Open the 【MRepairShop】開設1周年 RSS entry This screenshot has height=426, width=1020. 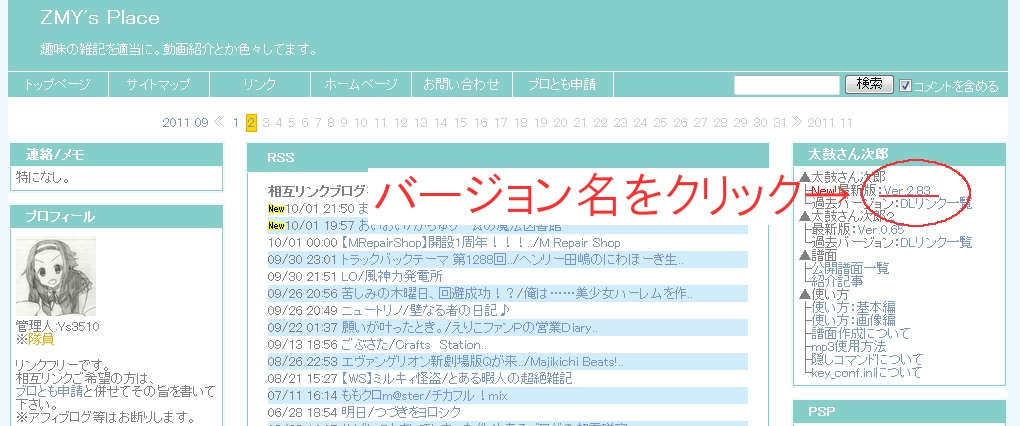481,243
